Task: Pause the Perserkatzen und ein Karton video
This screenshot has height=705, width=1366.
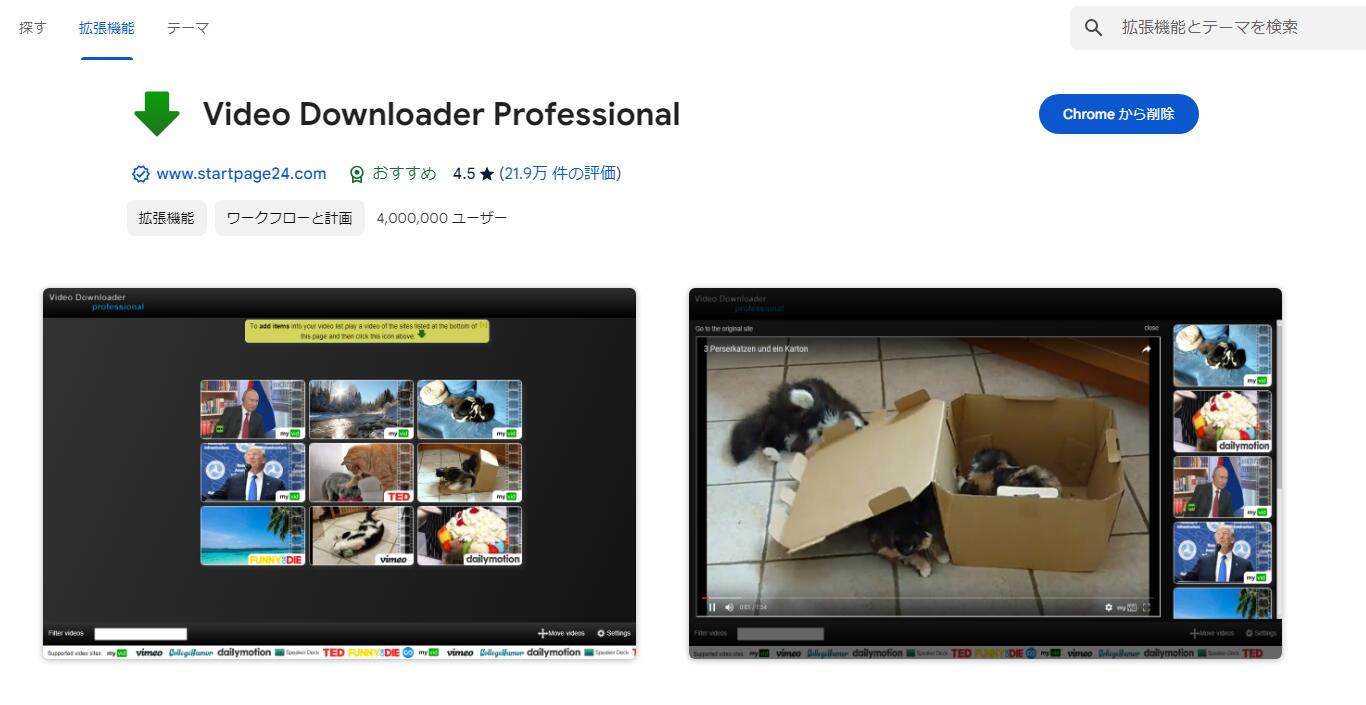Action: 712,607
